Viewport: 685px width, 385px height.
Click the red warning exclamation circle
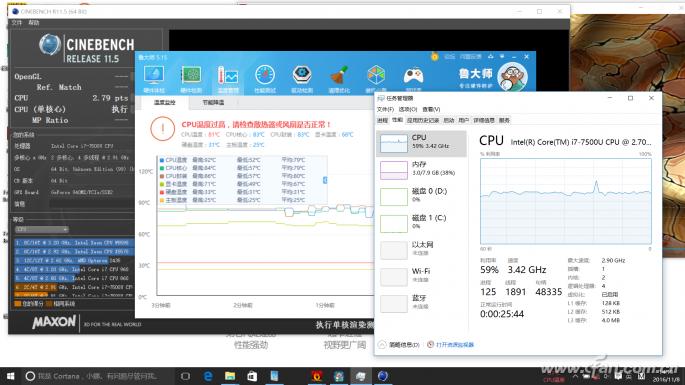[x=163, y=129]
